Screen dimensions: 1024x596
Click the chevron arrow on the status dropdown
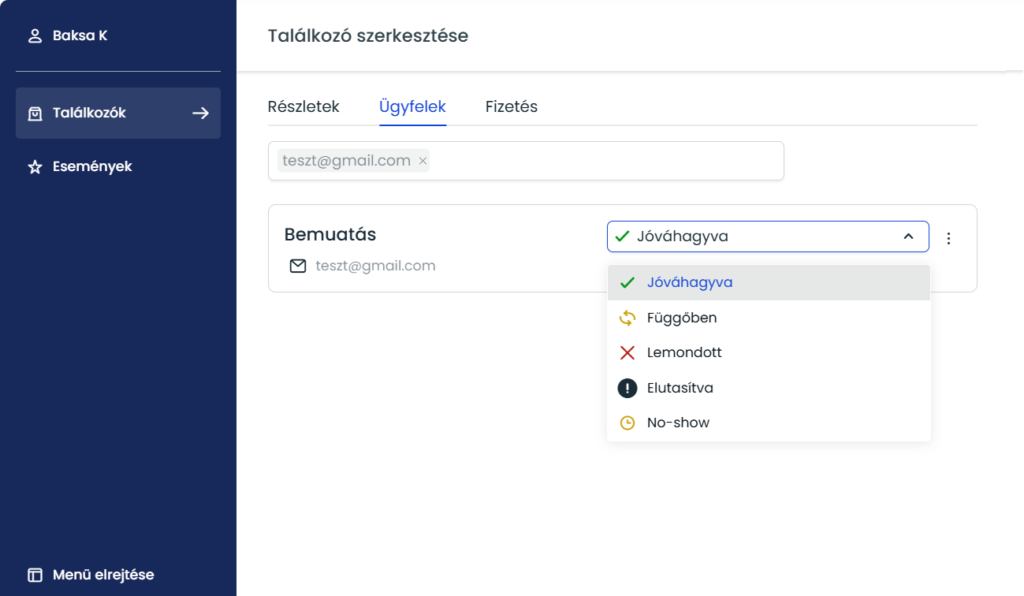908,237
